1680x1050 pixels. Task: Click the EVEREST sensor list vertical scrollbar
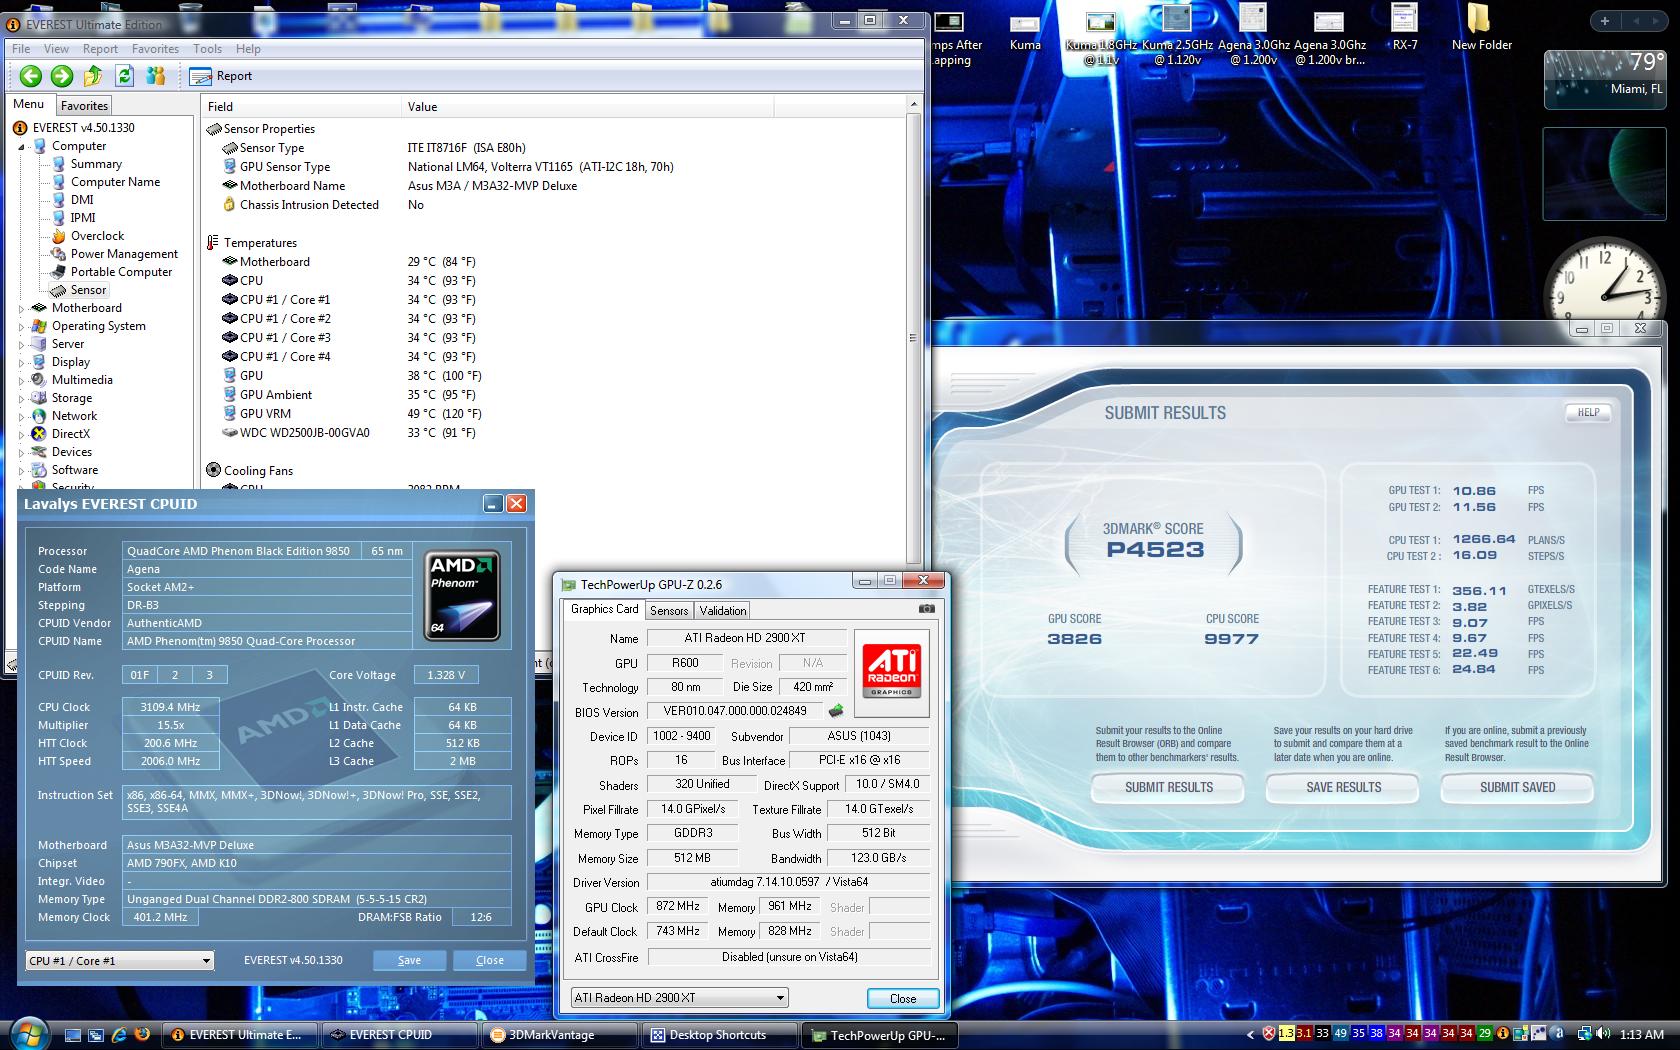[x=913, y=337]
